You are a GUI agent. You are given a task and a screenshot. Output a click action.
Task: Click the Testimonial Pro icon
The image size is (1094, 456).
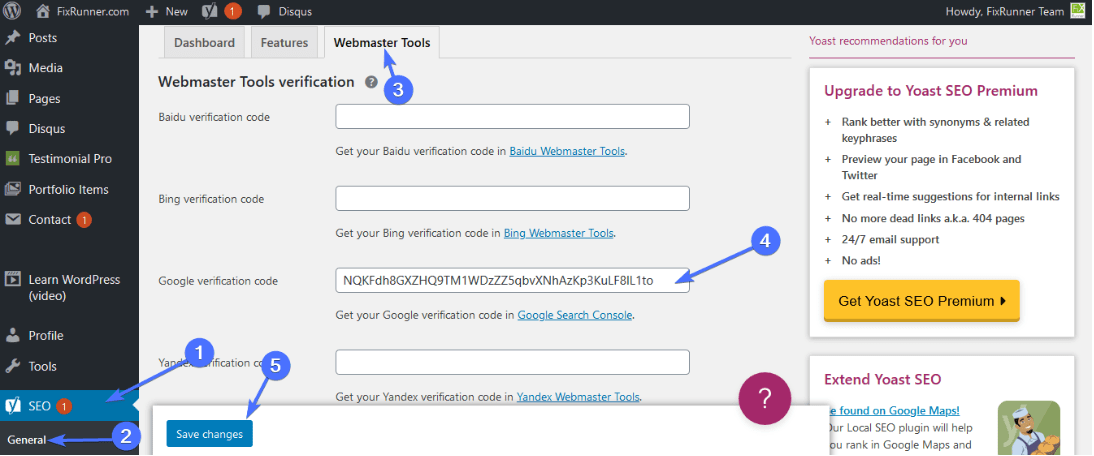[x=13, y=159]
